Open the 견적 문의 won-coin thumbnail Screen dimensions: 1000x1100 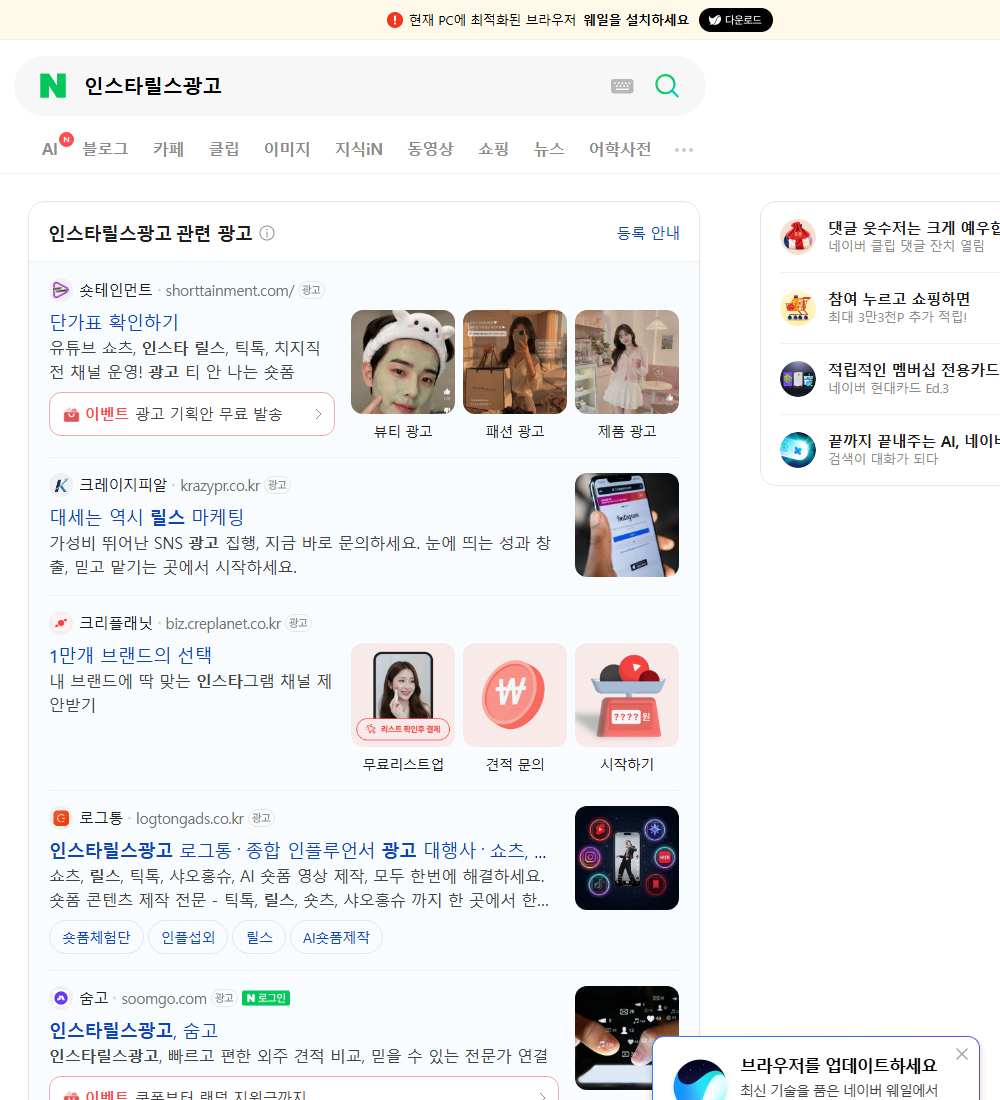click(x=515, y=695)
